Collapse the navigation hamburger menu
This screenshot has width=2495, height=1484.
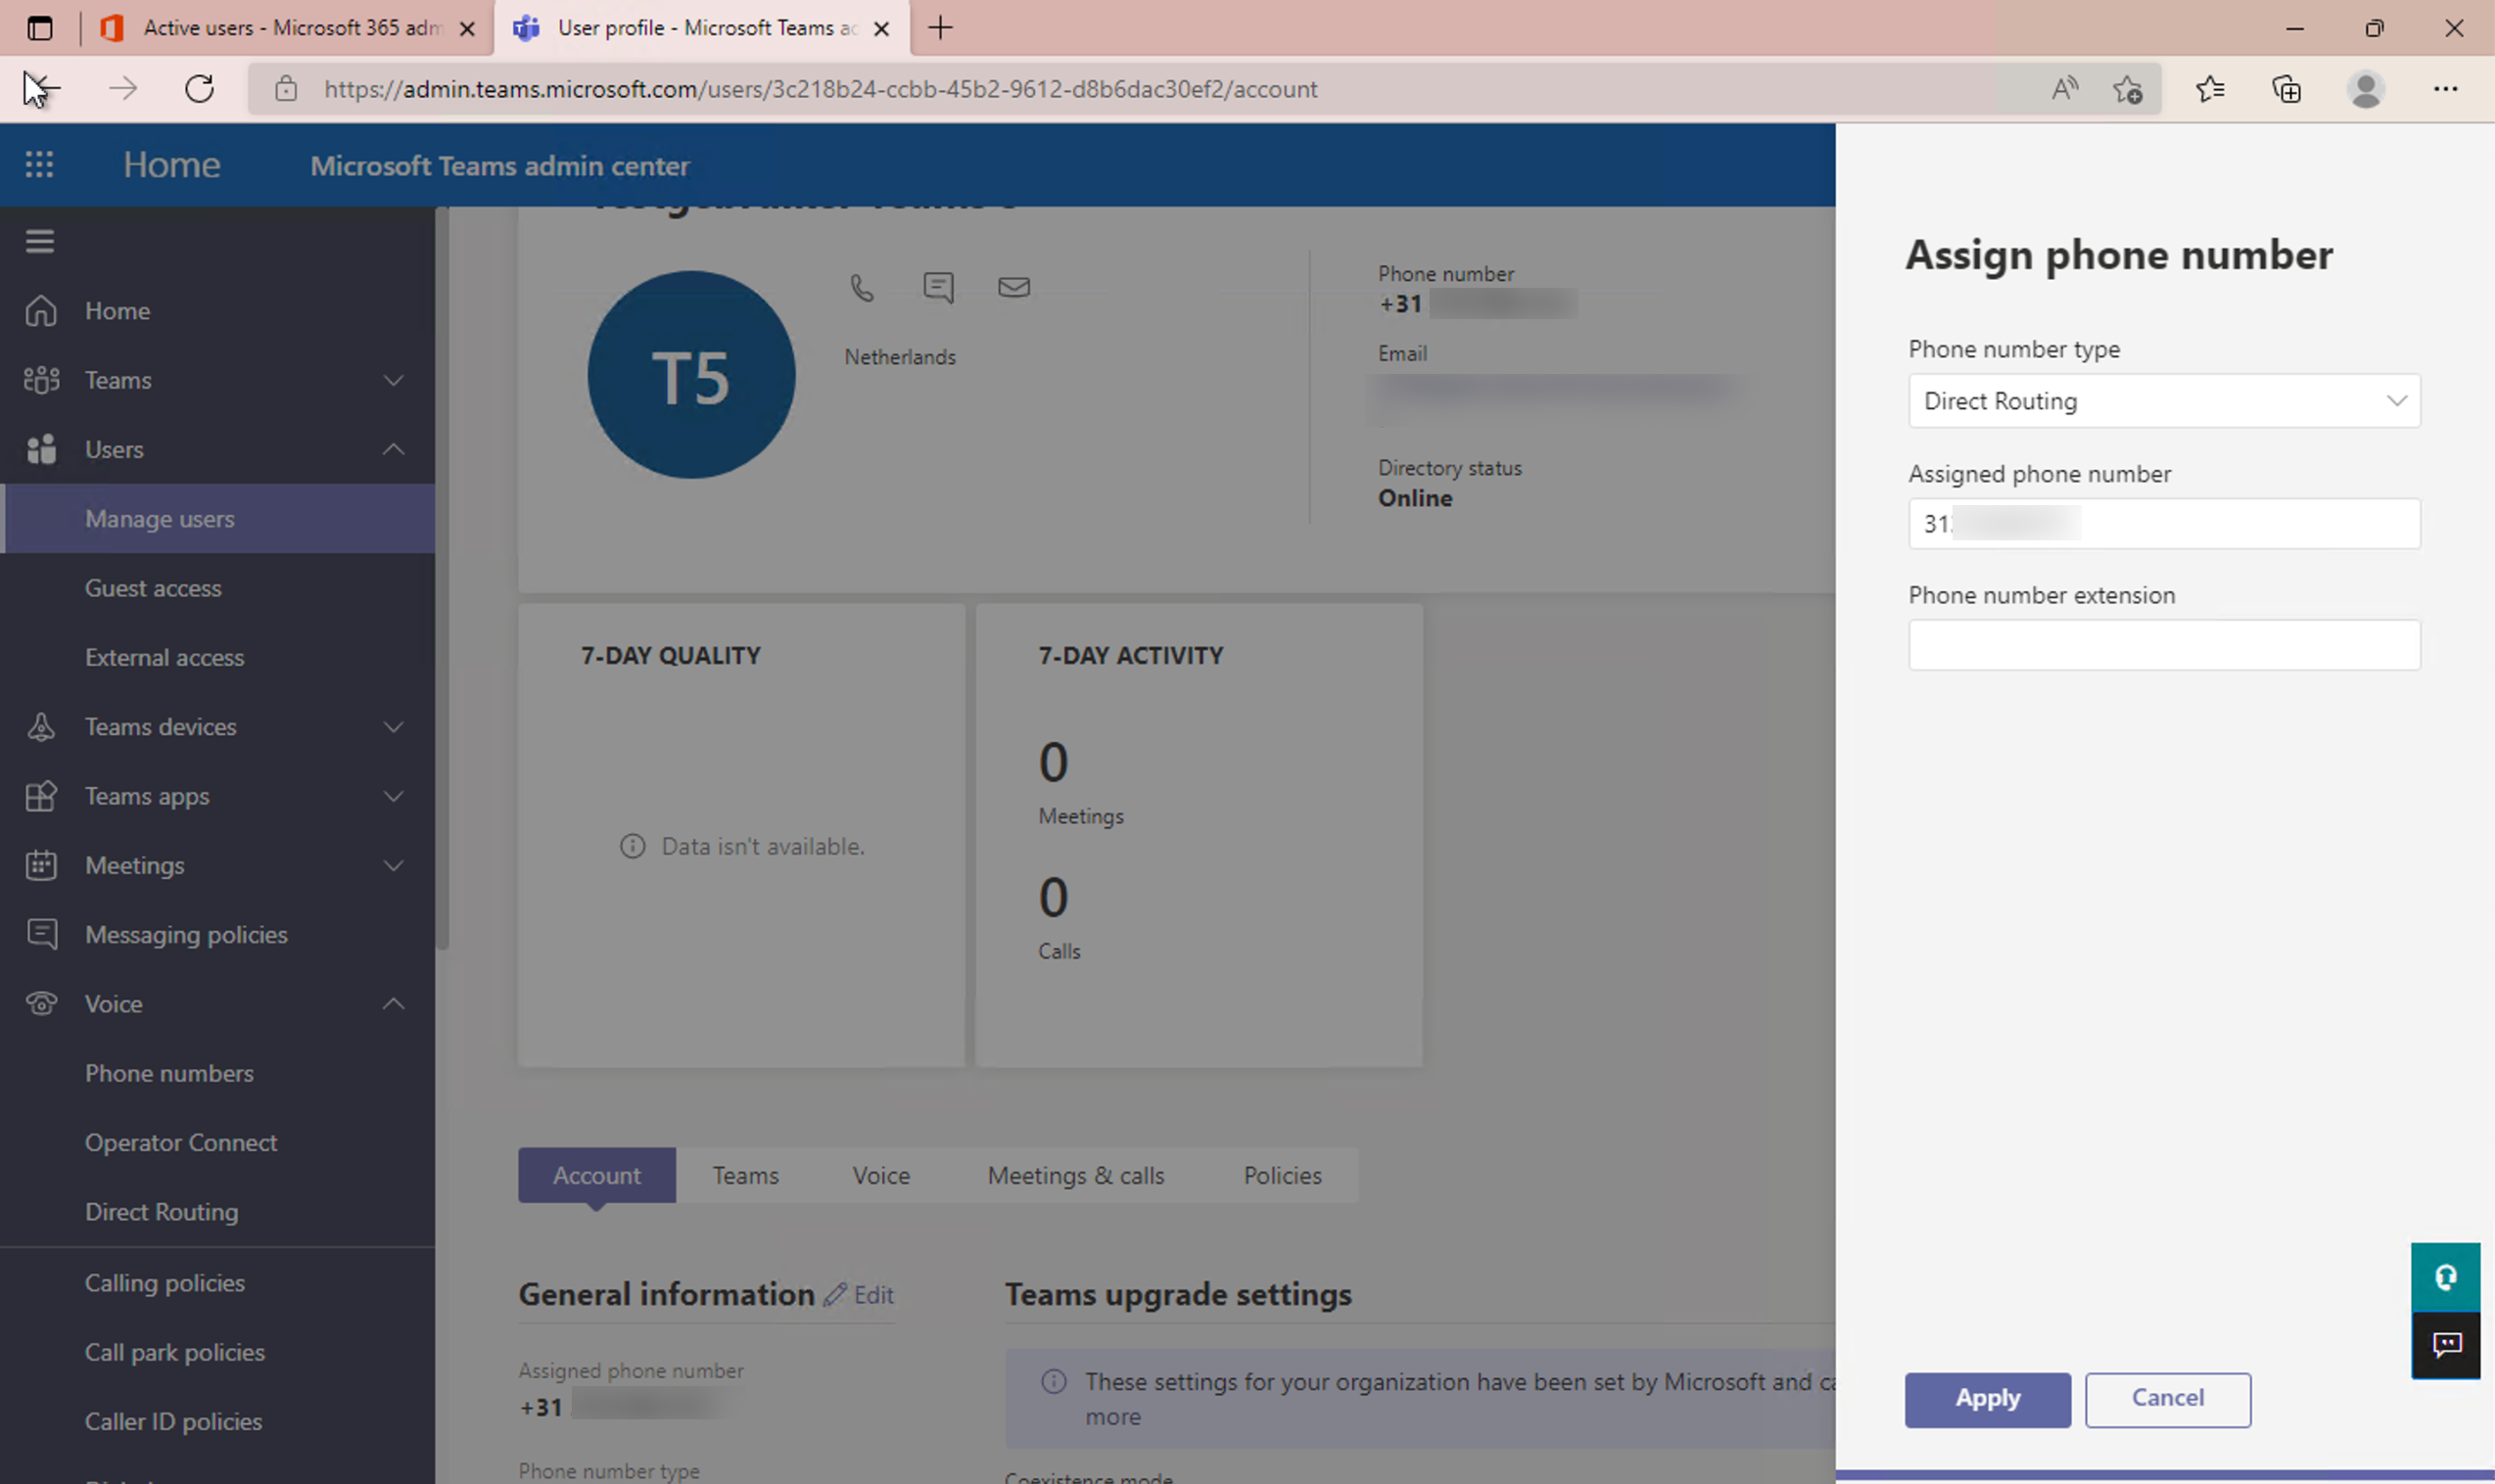(40, 242)
